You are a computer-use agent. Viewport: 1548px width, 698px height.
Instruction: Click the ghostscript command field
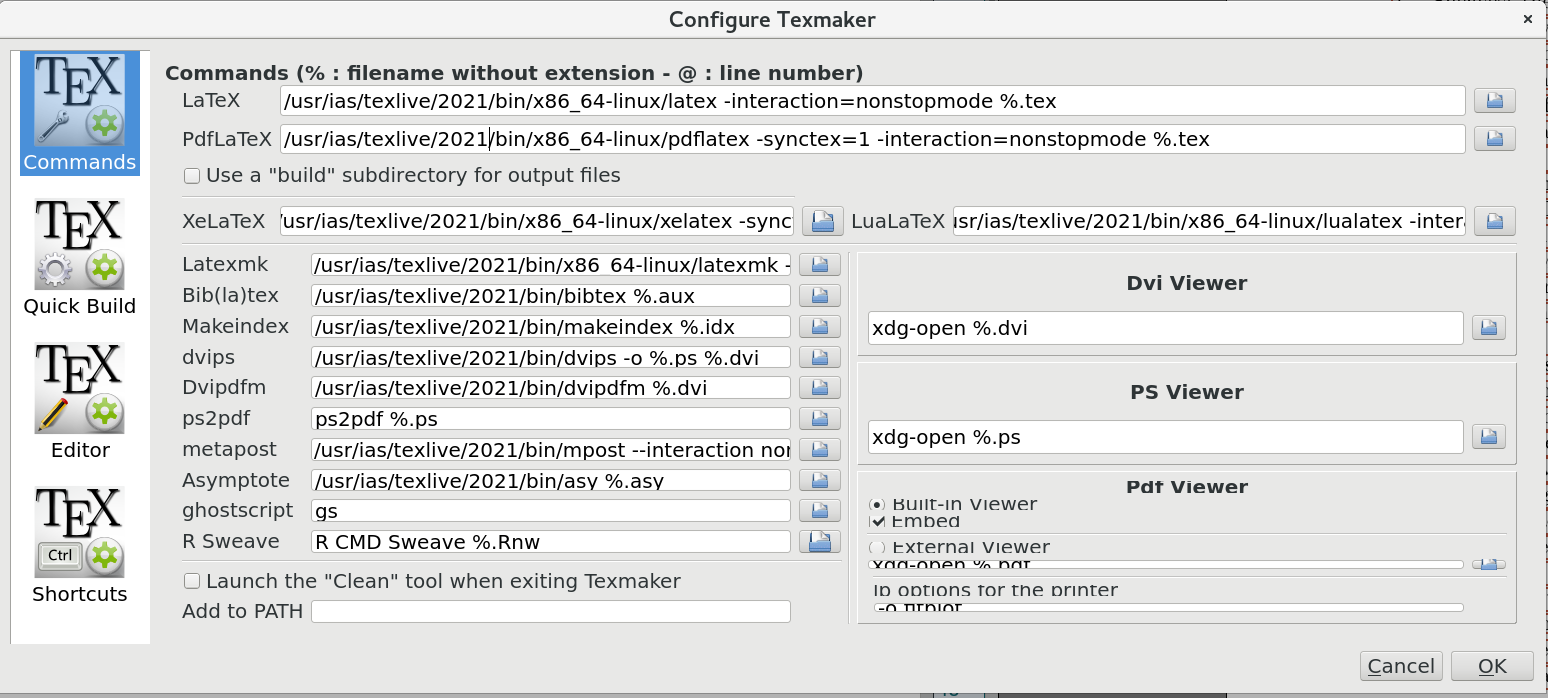[550, 511]
